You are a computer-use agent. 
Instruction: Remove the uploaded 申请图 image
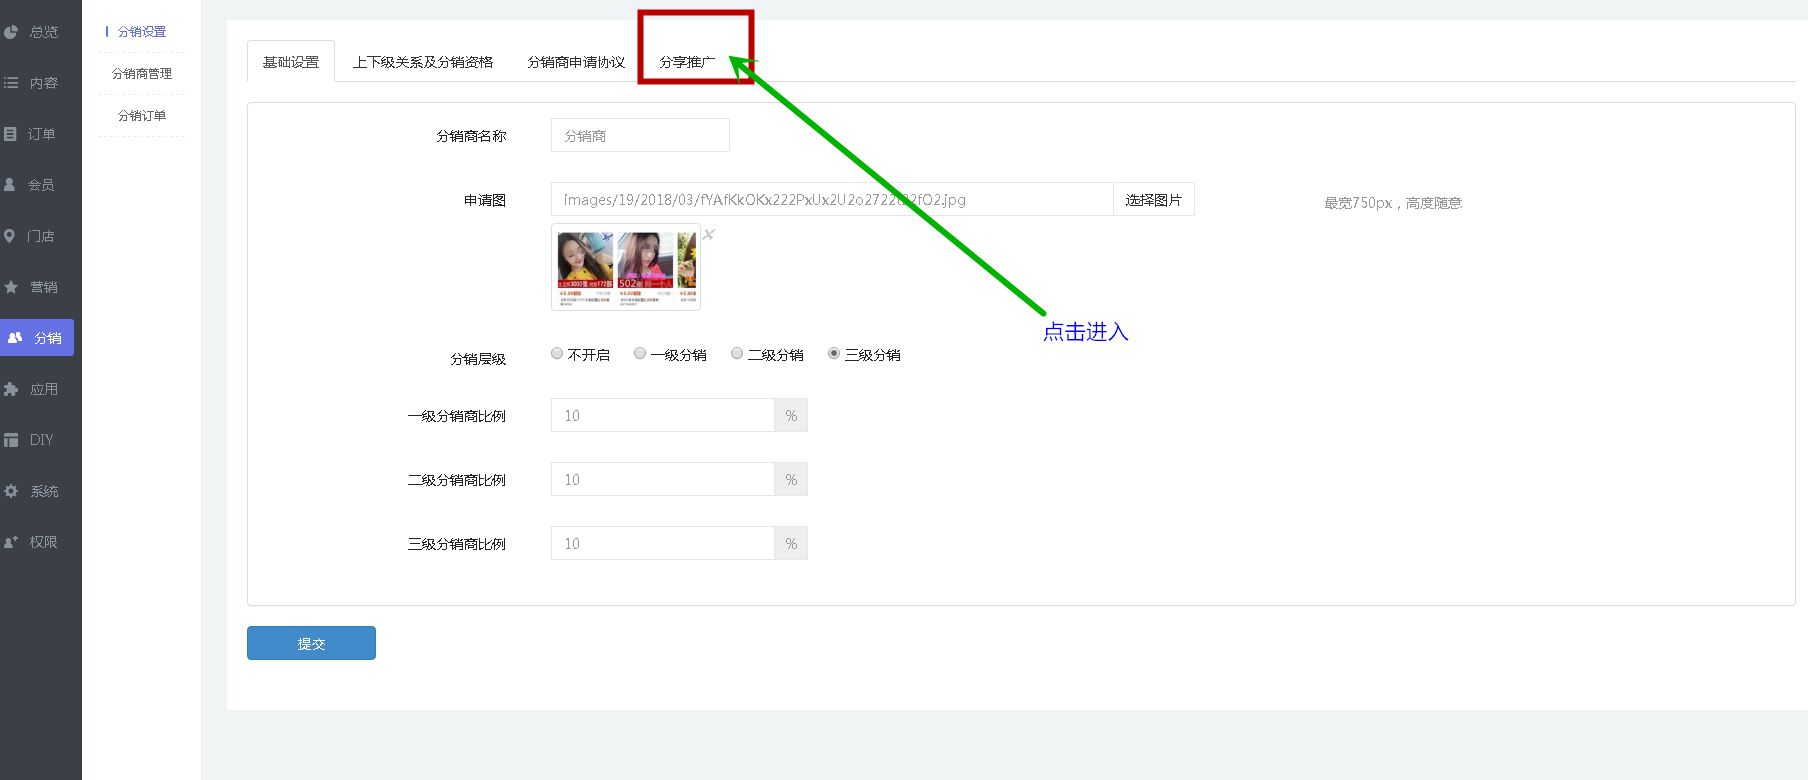pyautogui.click(x=709, y=234)
